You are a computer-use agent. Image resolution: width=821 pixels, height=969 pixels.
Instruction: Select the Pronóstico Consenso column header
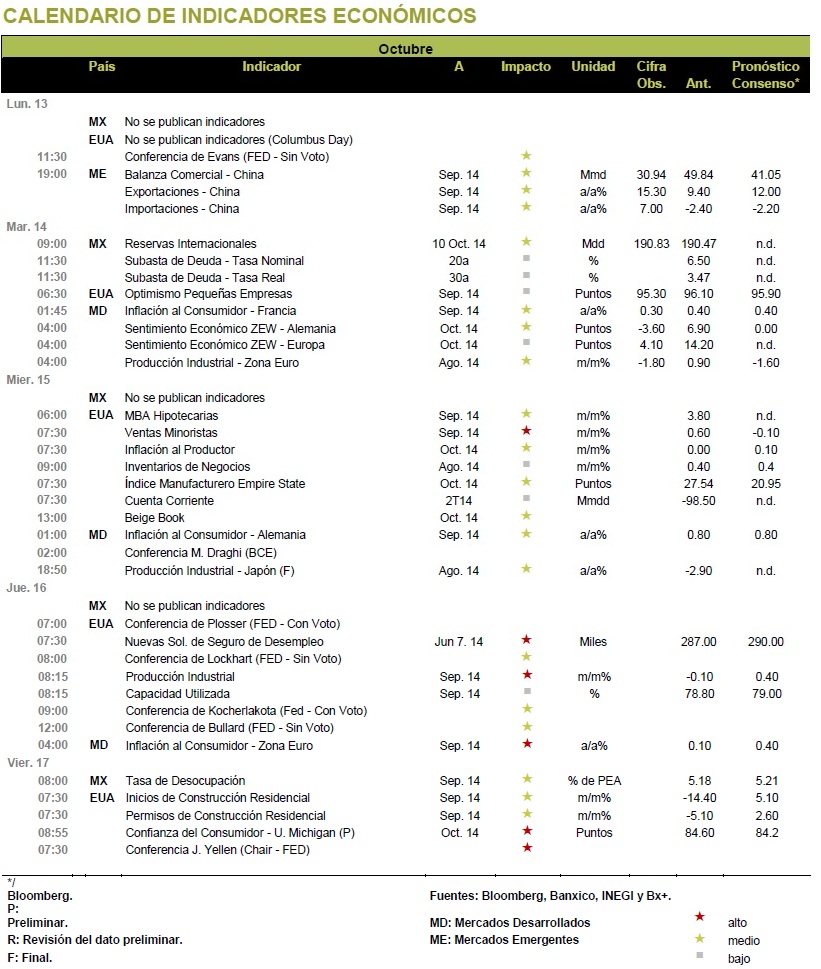coord(765,75)
